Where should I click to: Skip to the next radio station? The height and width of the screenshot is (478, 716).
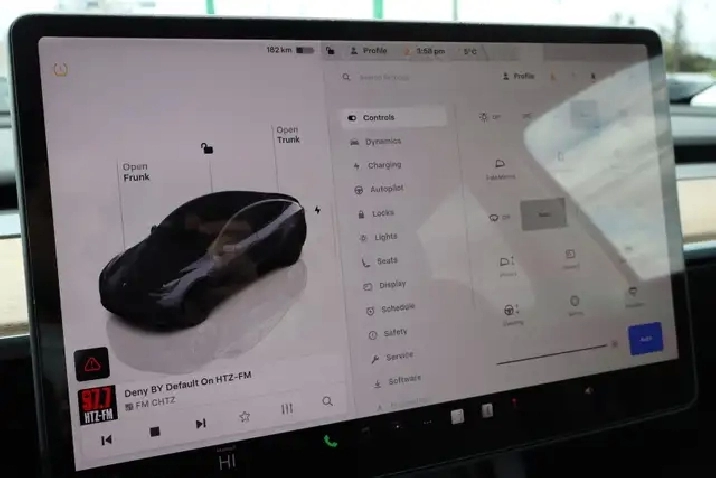coord(200,424)
